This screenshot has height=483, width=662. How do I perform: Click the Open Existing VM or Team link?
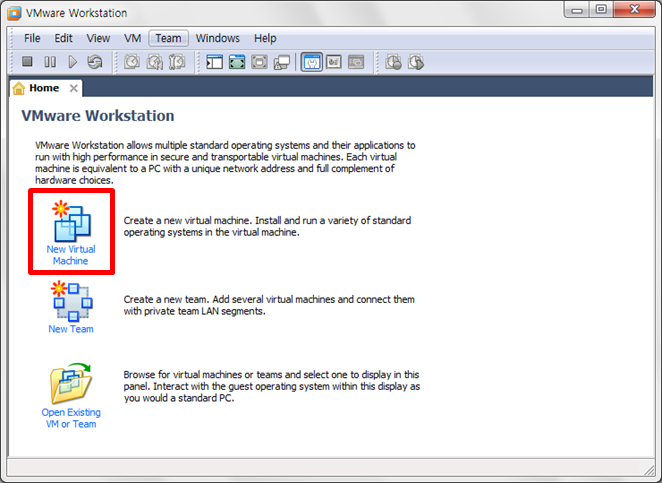coord(71,418)
